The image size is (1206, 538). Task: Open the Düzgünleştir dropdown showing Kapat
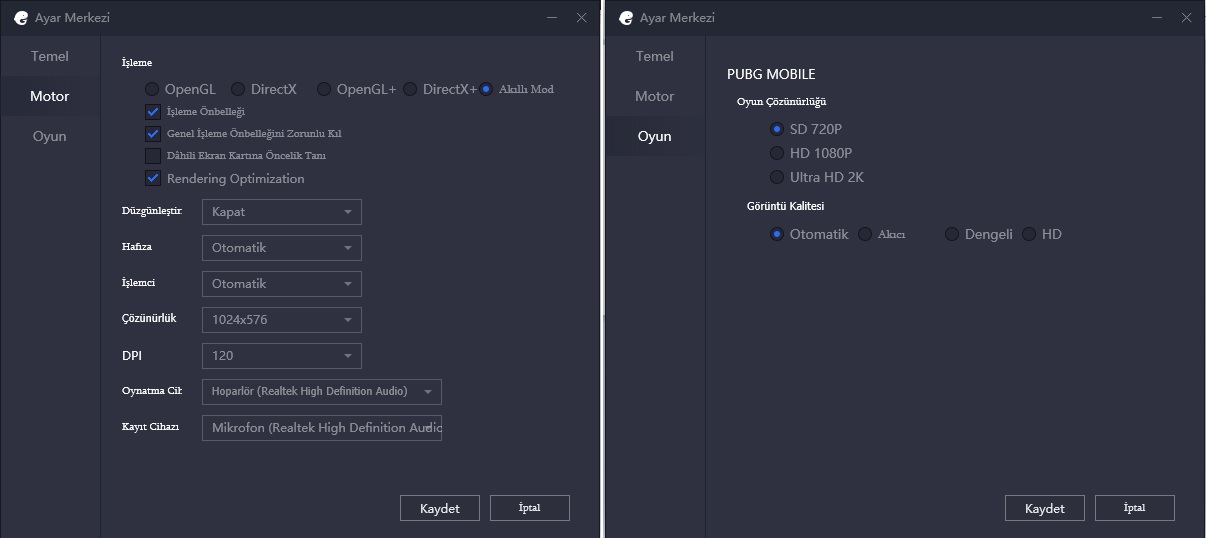(x=282, y=212)
